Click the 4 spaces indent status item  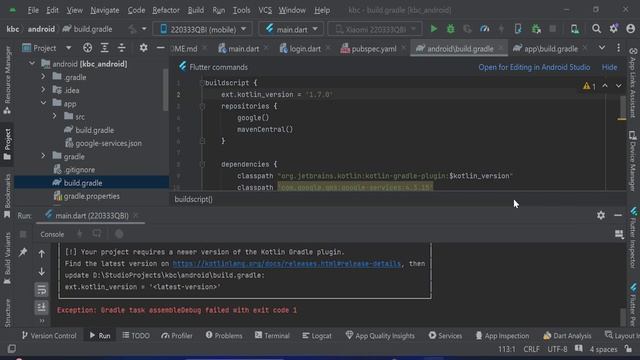tap(603, 349)
